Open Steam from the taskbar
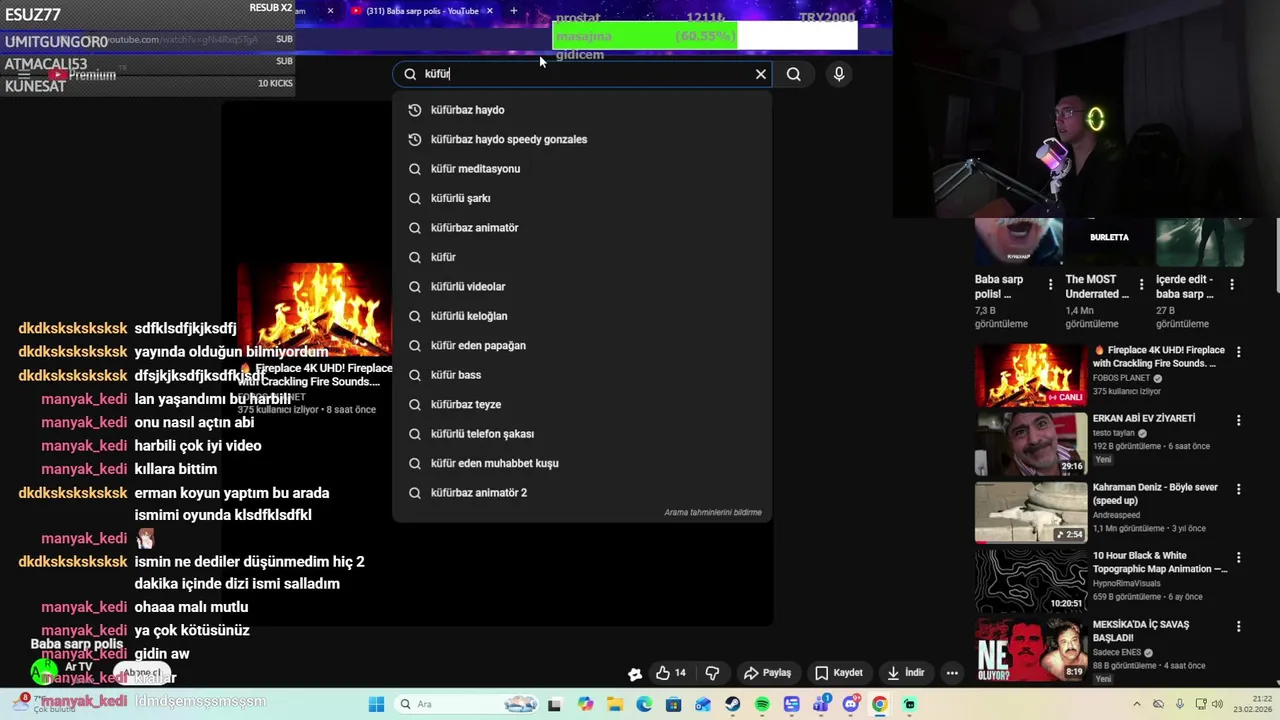 pos(733,704)
